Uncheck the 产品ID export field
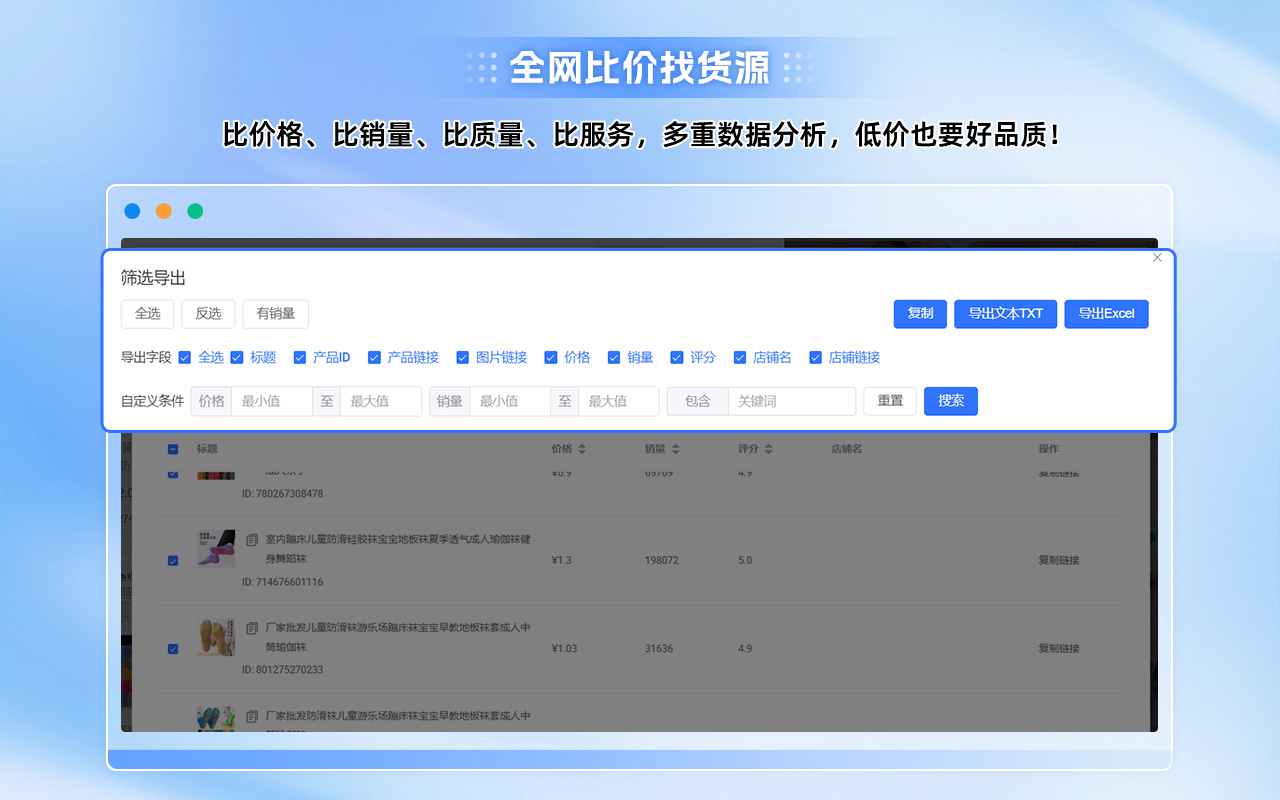This screenshot has height=800, width=1280. [x=299, y=357]
